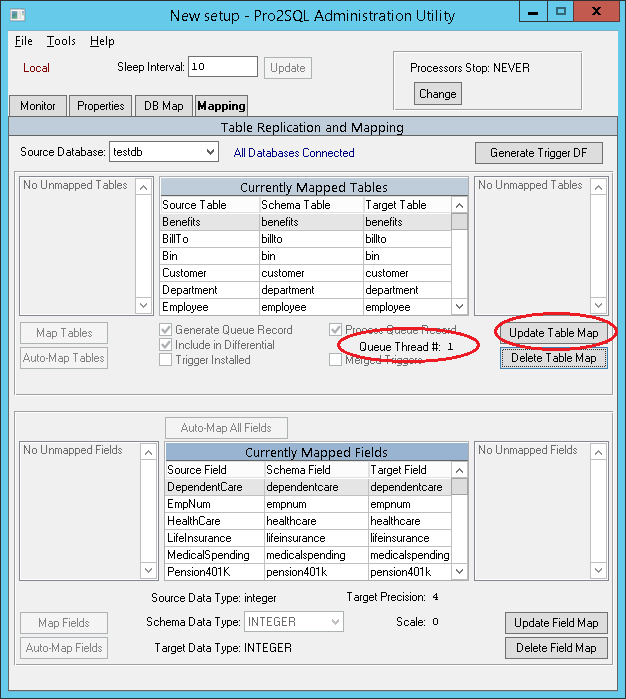This screenshot has height=699, width=626.
Task: Select the BillTo source table row
Action: pyautogui.click(x=306, y=239)
